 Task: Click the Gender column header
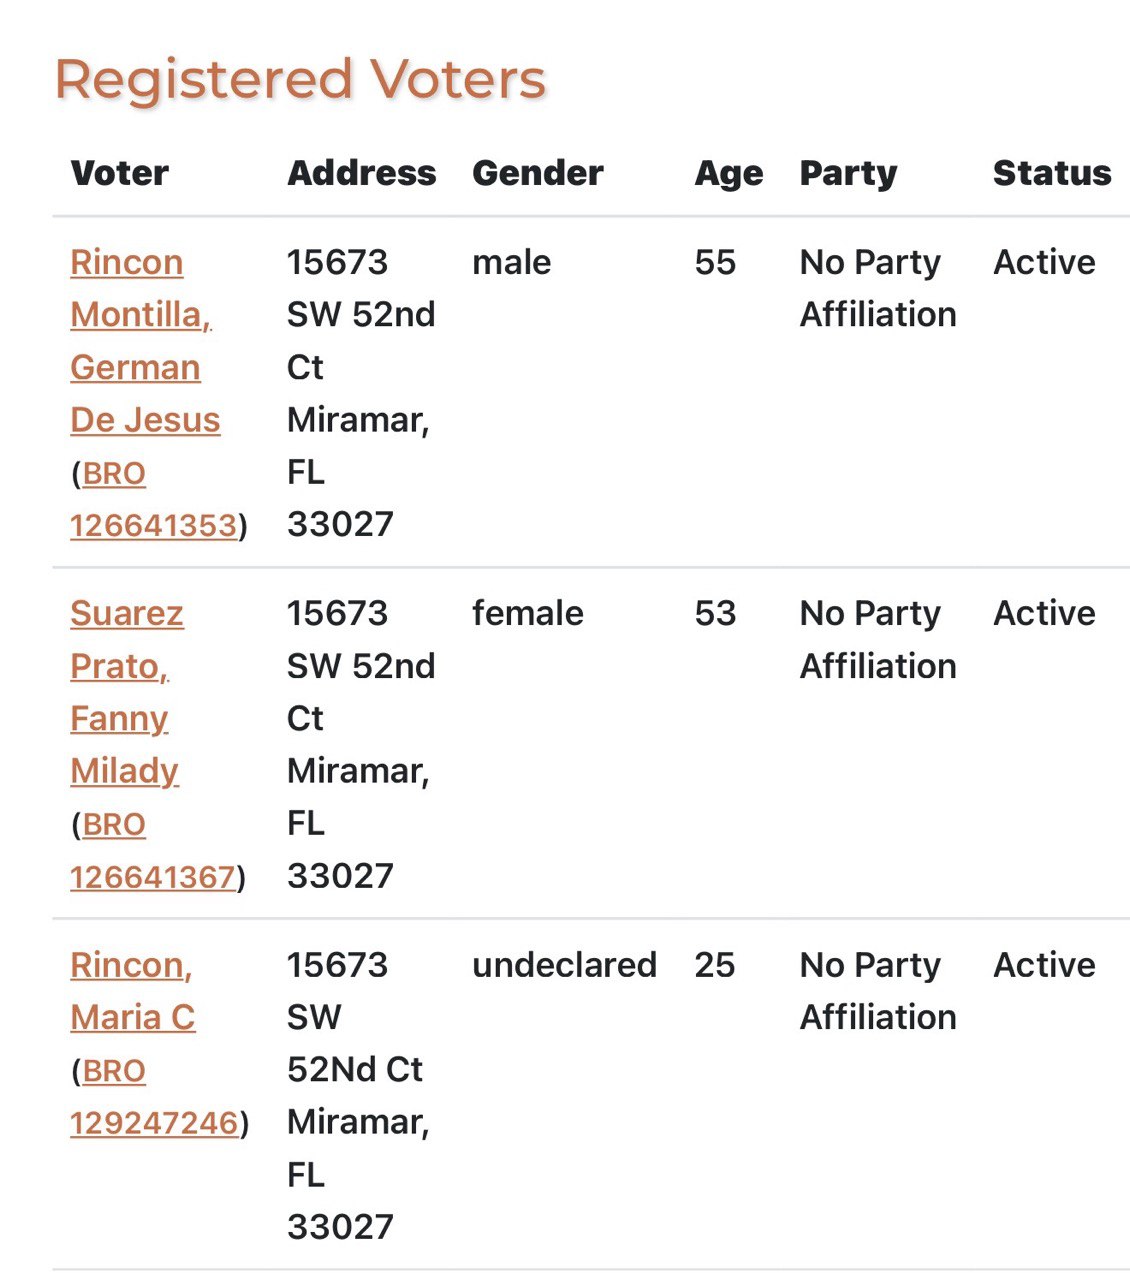coord(538,173)
